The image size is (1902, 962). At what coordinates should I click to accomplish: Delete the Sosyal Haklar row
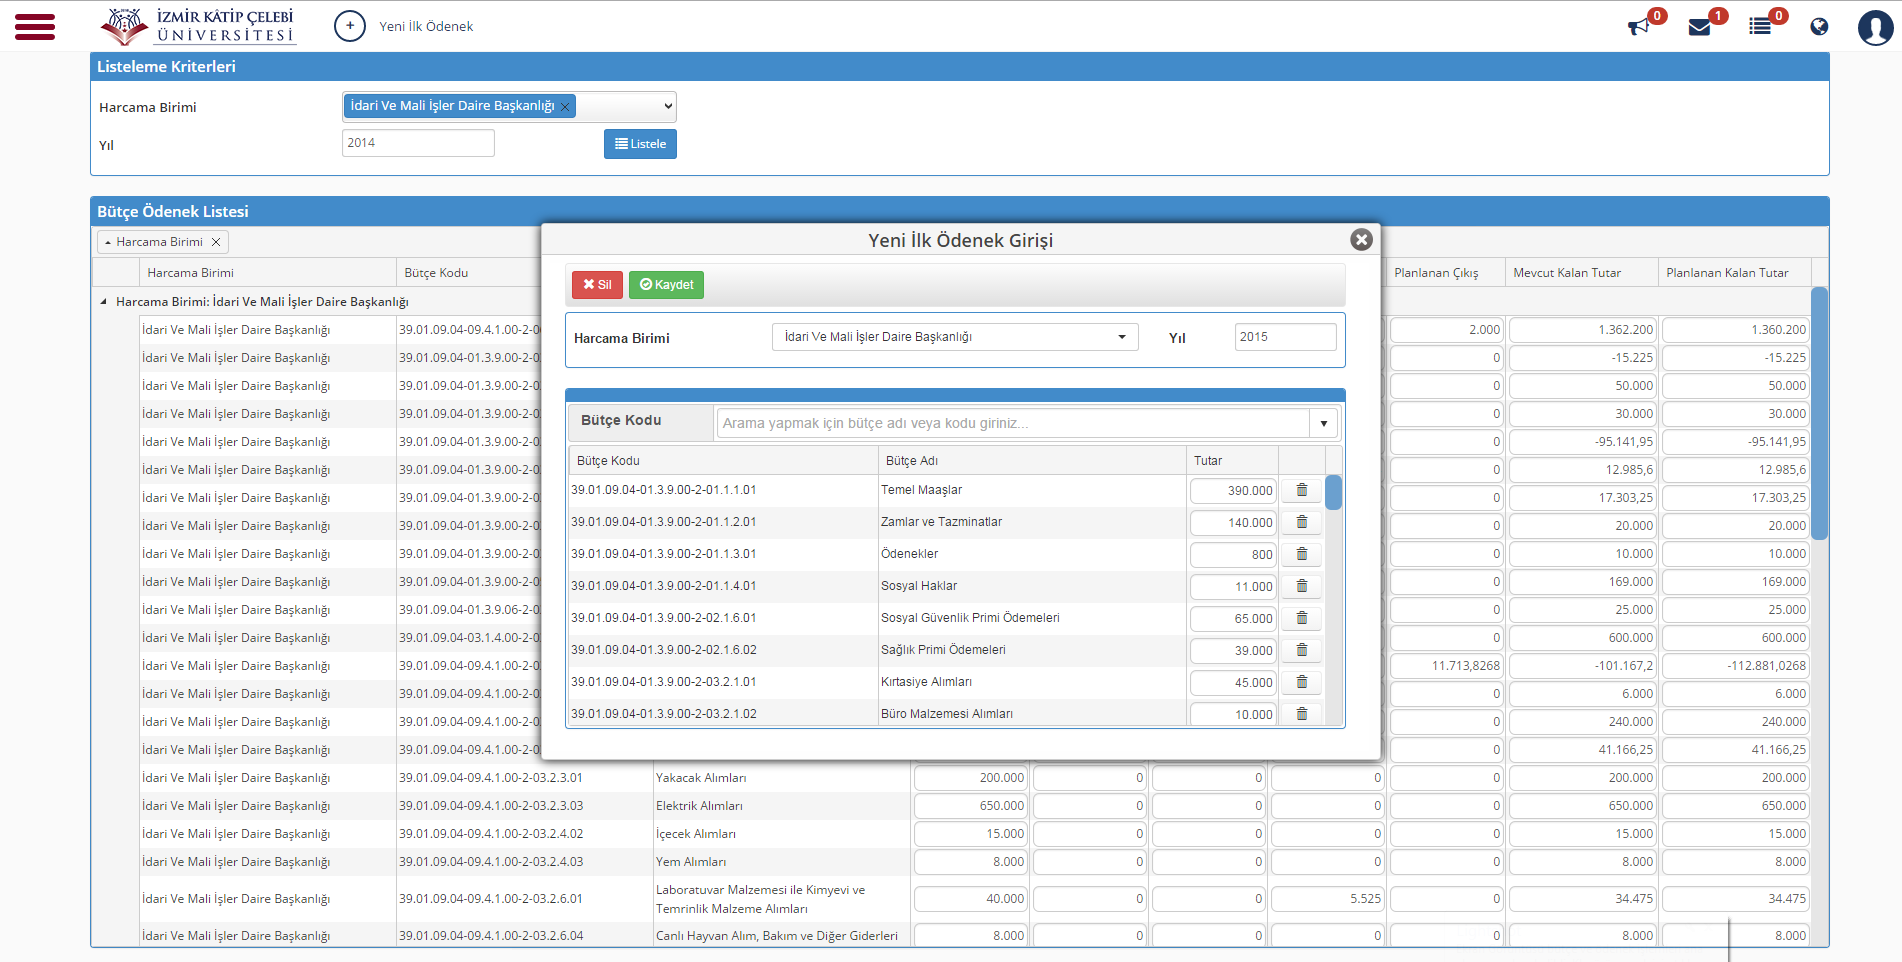coord(1302,586)
